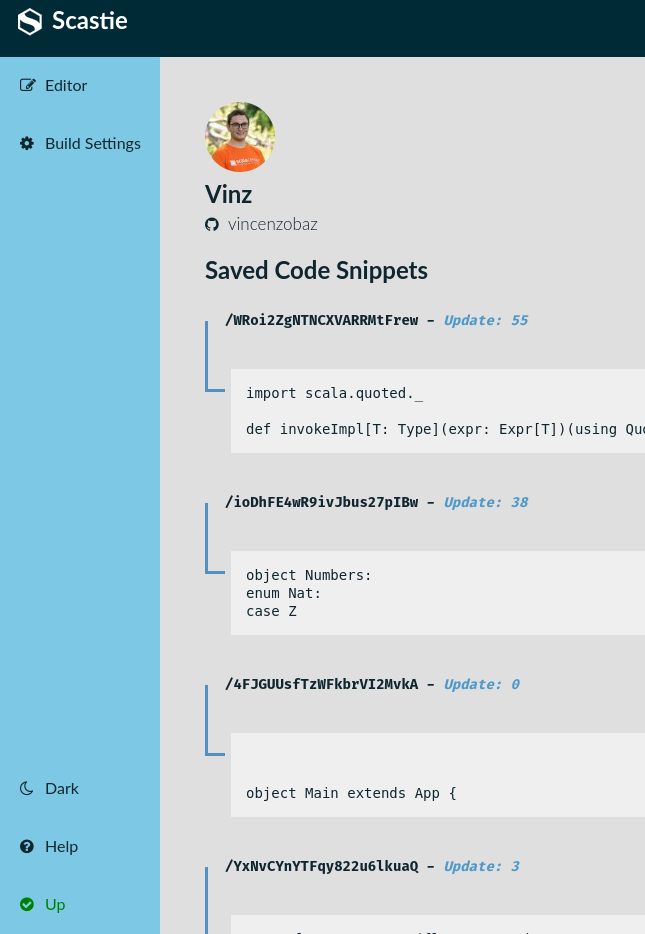This screenshot has height=934, width=645.
Task: Click the Scastie logo icon
Action: (x=29, y=21)
